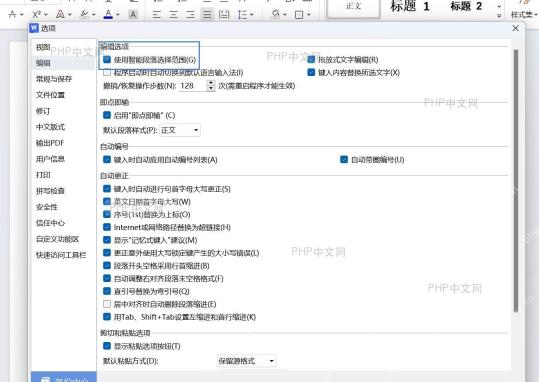Toggle 键入时自动进行句首字母大写更正(S)
Viewport: 539px width, 382px height.
[107, 189]
